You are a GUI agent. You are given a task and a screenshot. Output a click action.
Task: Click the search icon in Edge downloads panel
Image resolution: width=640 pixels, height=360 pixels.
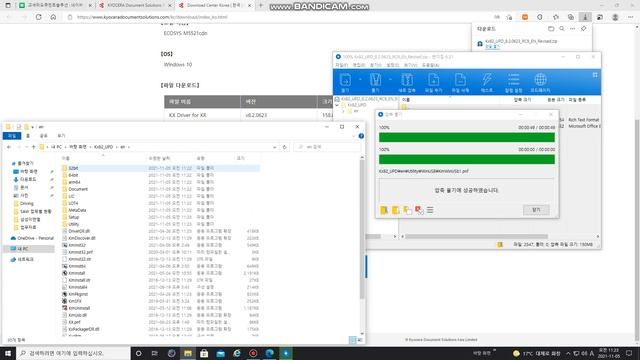[562, 29]
